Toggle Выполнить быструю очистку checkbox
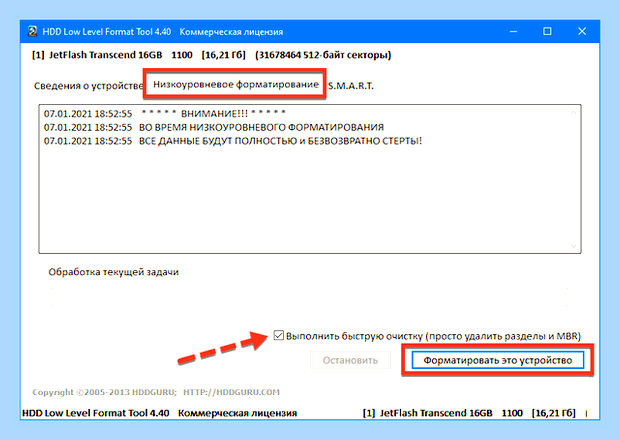The image size is (620, 440). point(279,335)
